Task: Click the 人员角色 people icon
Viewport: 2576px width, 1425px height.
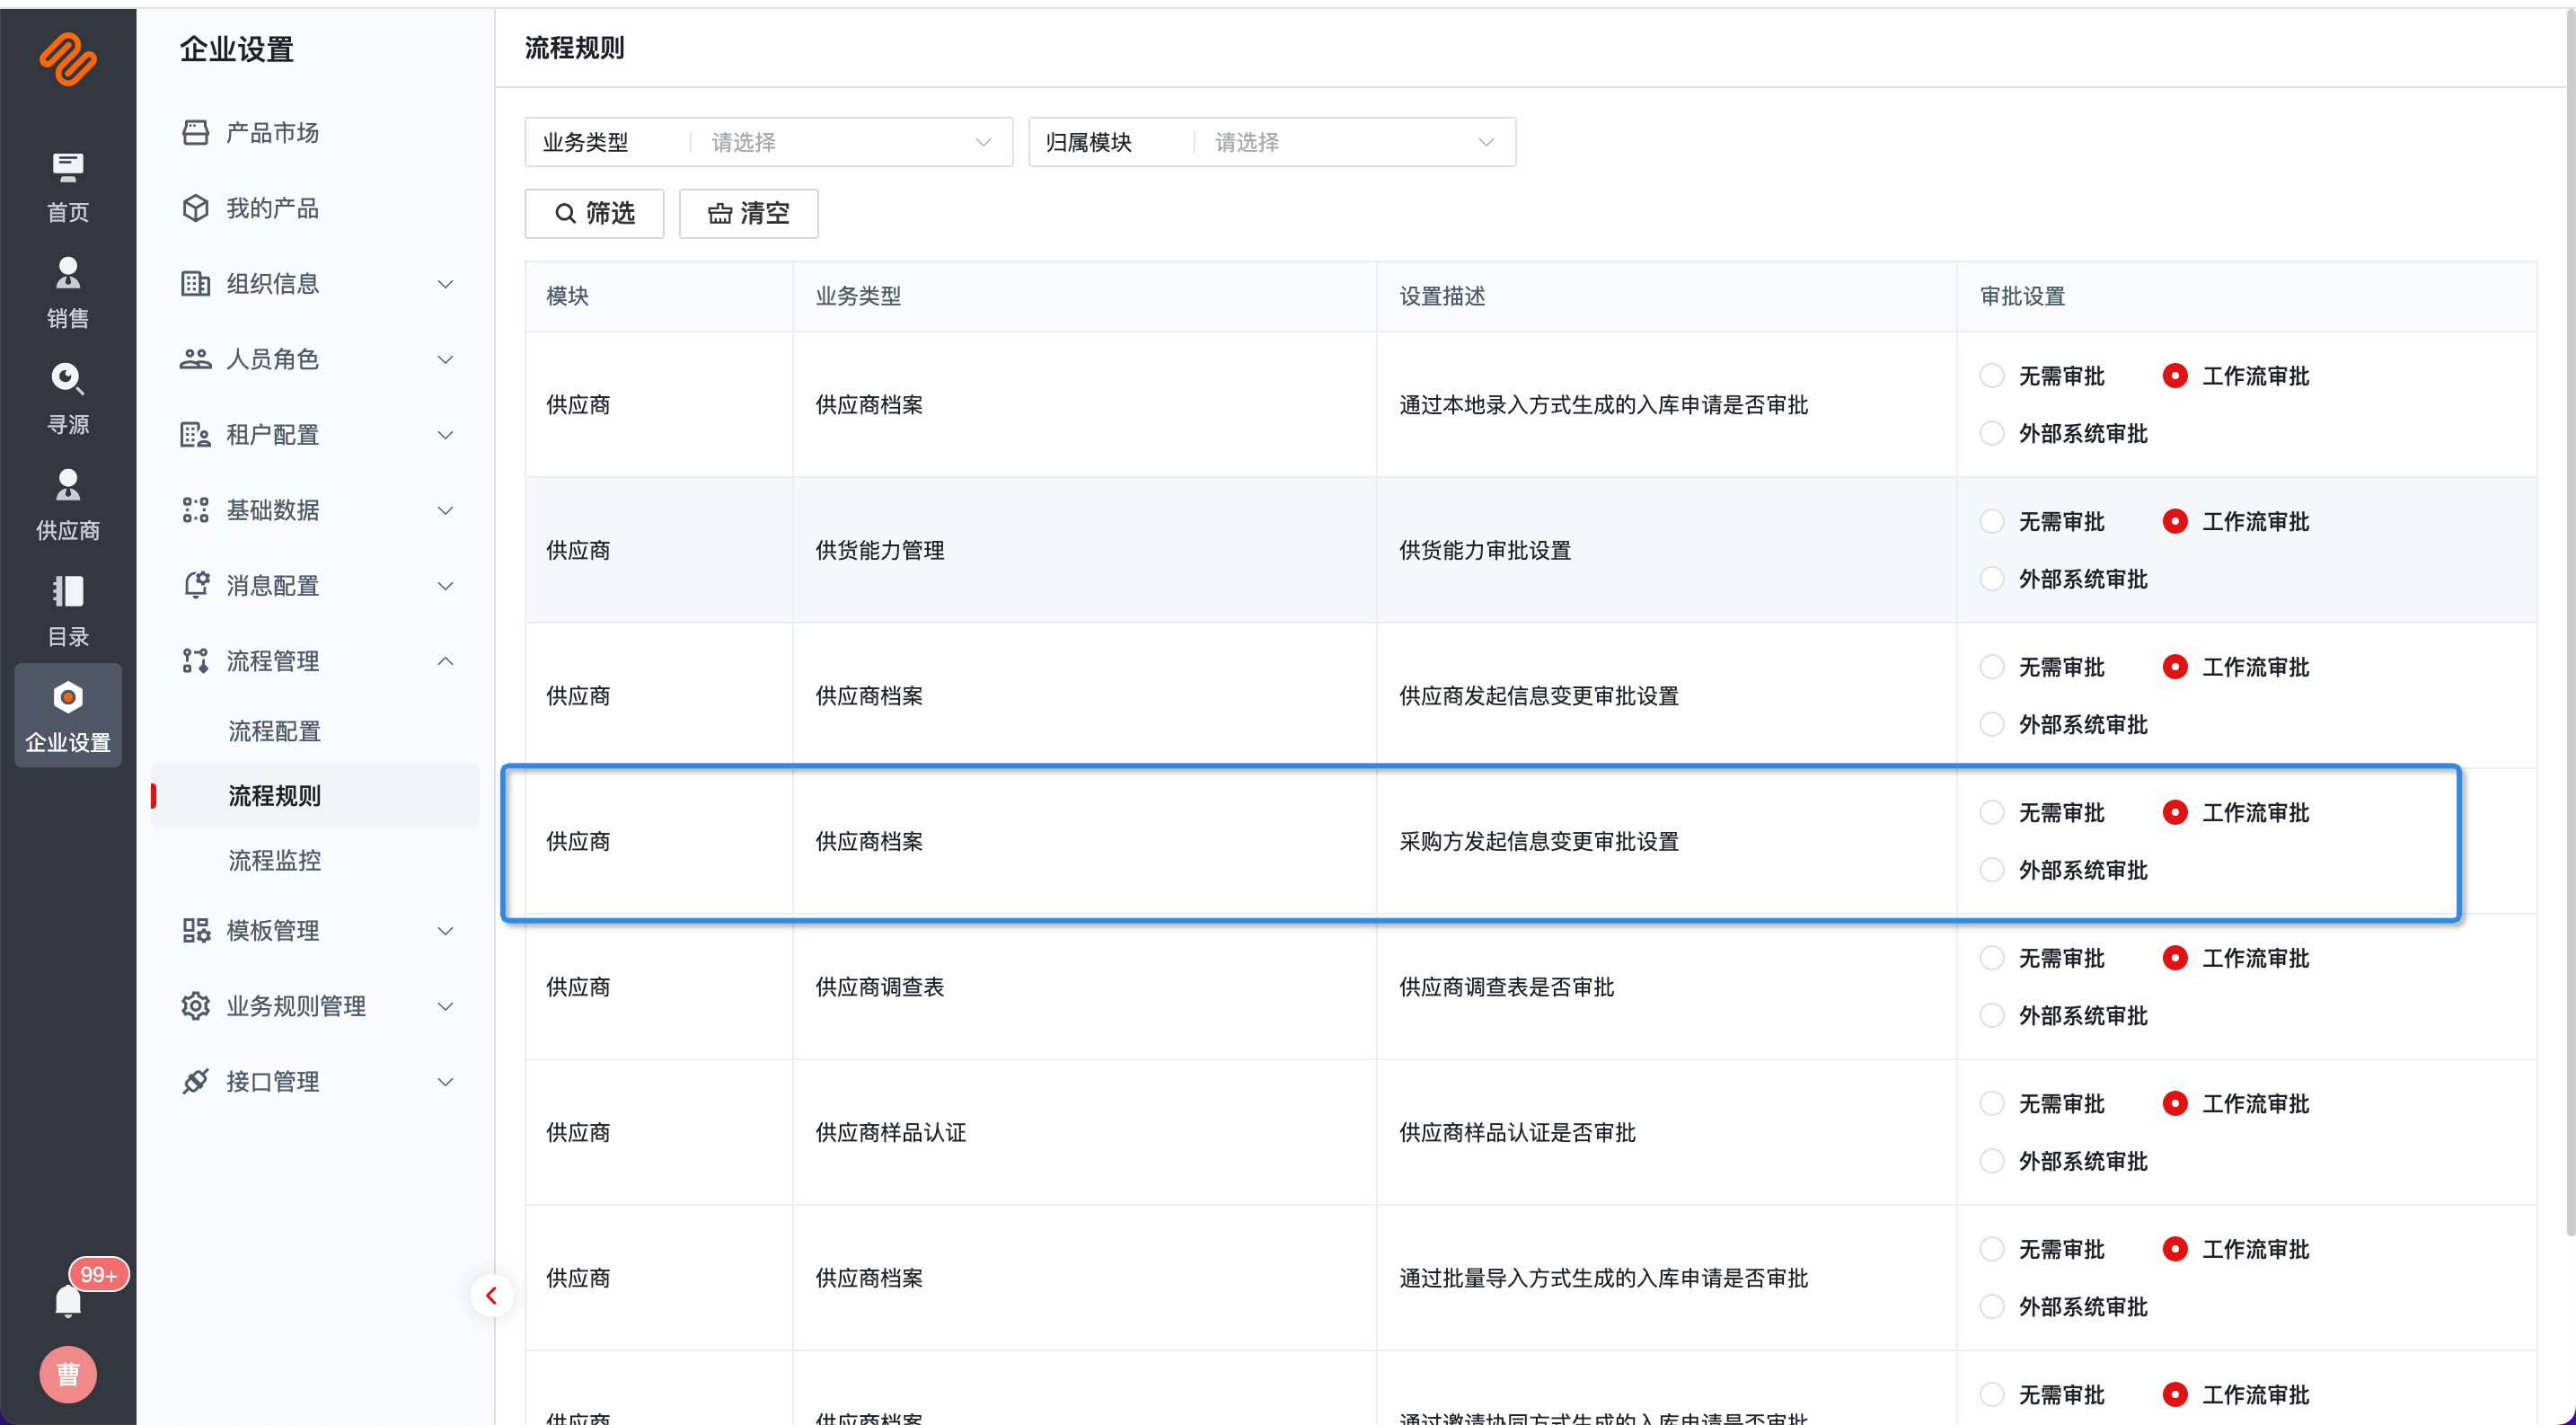Action: [196, 359]
